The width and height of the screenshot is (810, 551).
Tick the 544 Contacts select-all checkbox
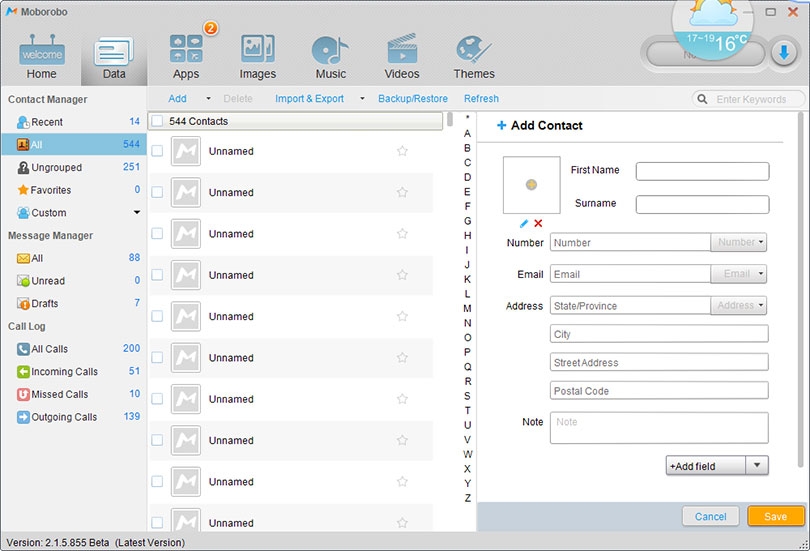[158, 121]
